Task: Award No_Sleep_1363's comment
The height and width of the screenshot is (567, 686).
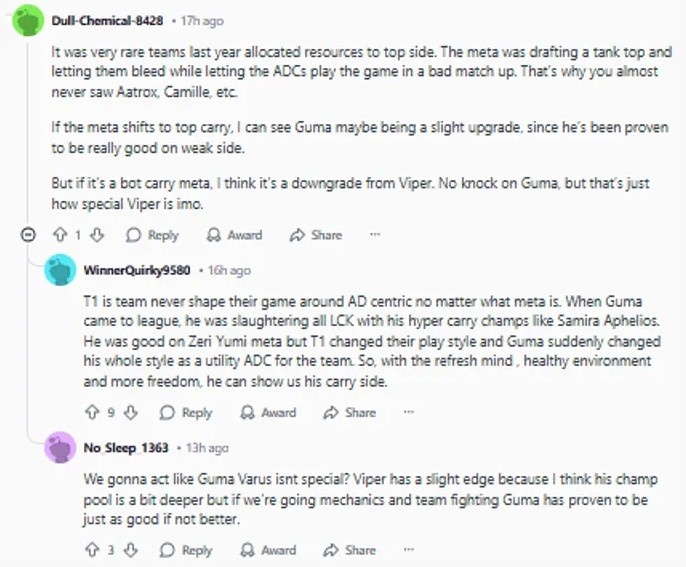Action: (268, 549)
